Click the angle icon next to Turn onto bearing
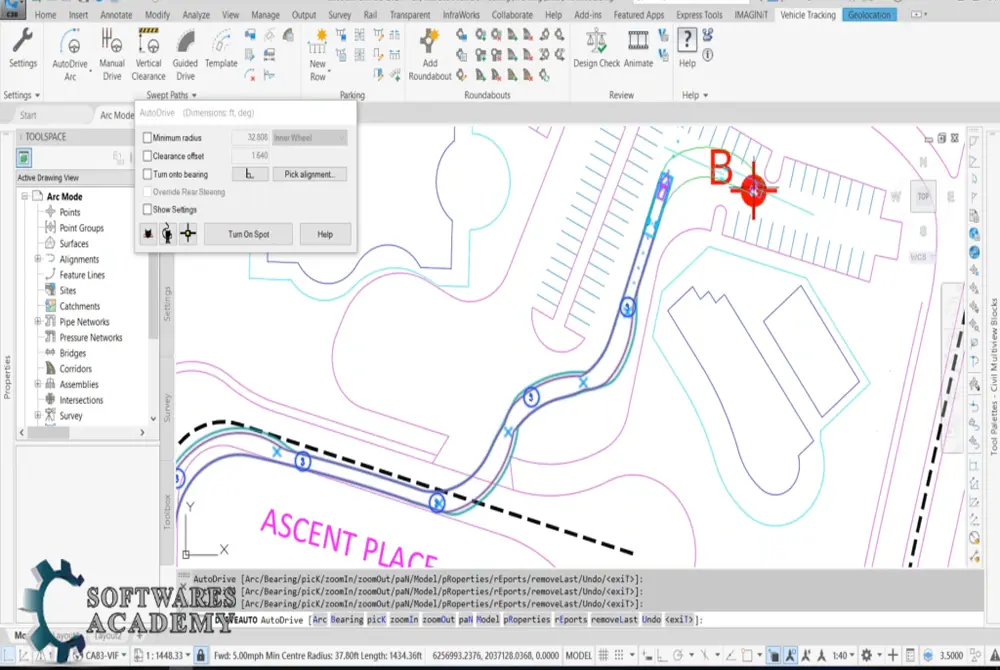 coord(249,174)
